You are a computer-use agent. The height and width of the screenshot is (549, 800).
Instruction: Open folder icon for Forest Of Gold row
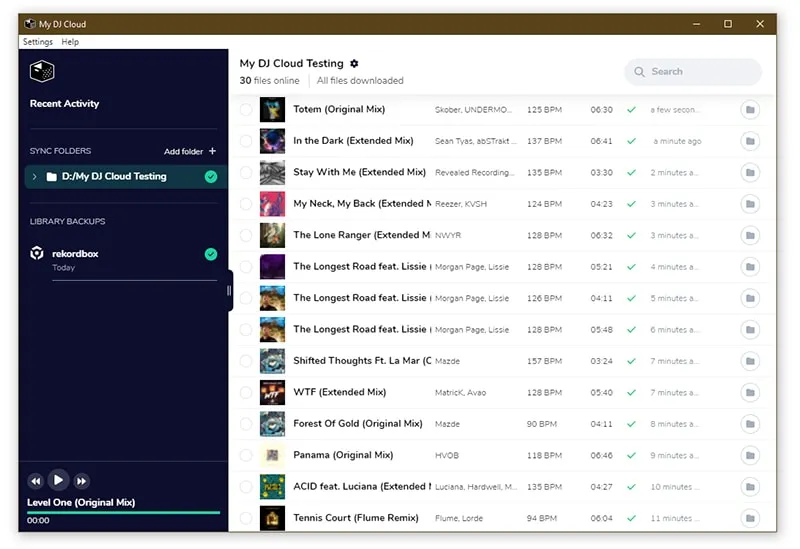coord(749,424)
